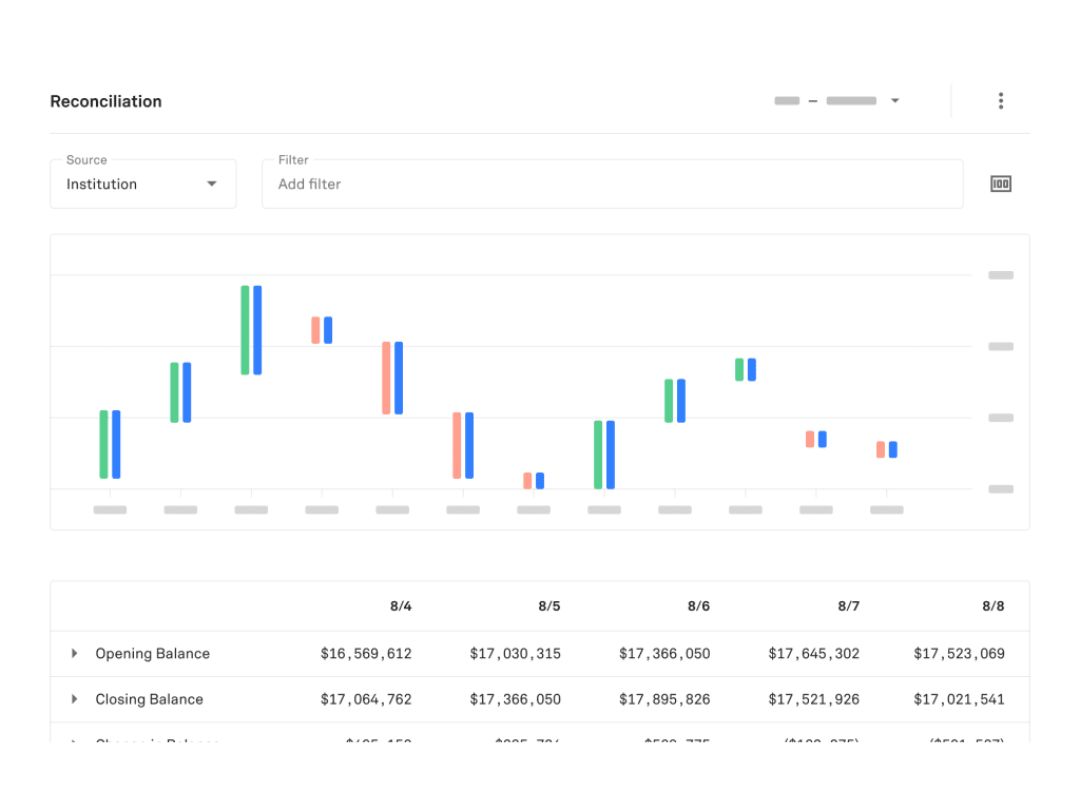
Task: Select the 8/8 column header
Action: click(x=993, y=606)
